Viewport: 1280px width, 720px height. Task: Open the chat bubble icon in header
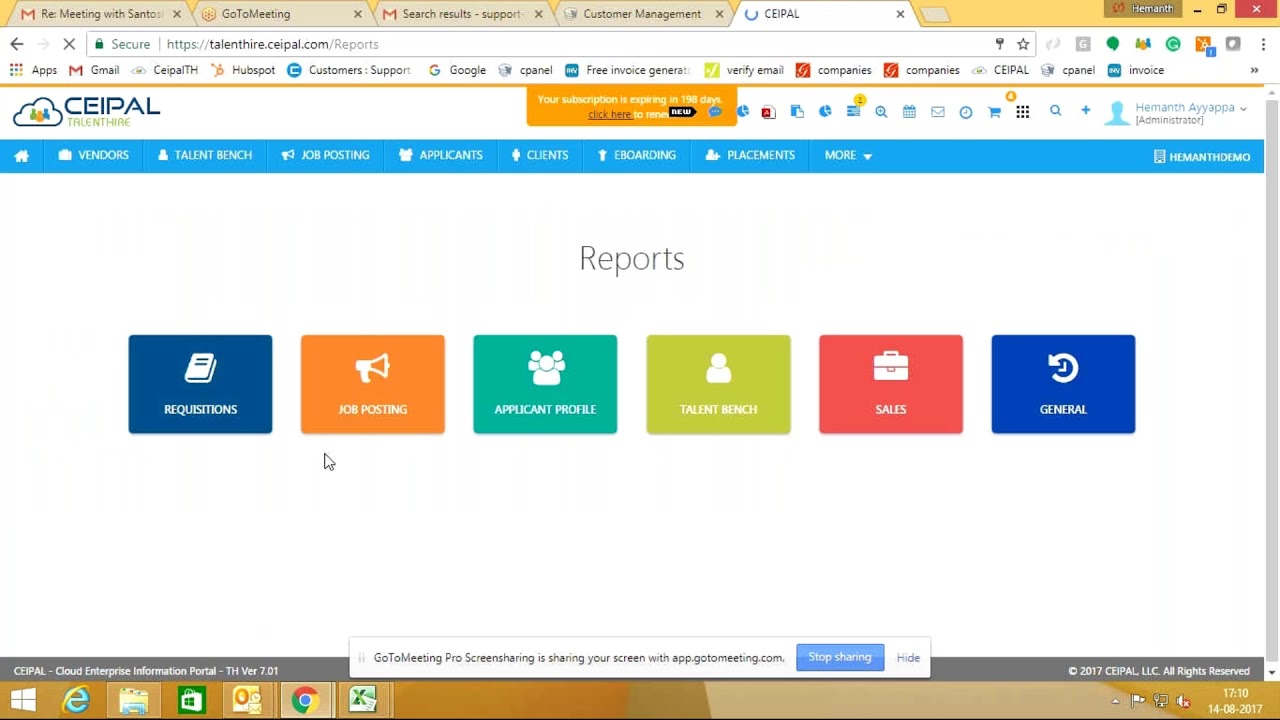[x=715, y=112]
